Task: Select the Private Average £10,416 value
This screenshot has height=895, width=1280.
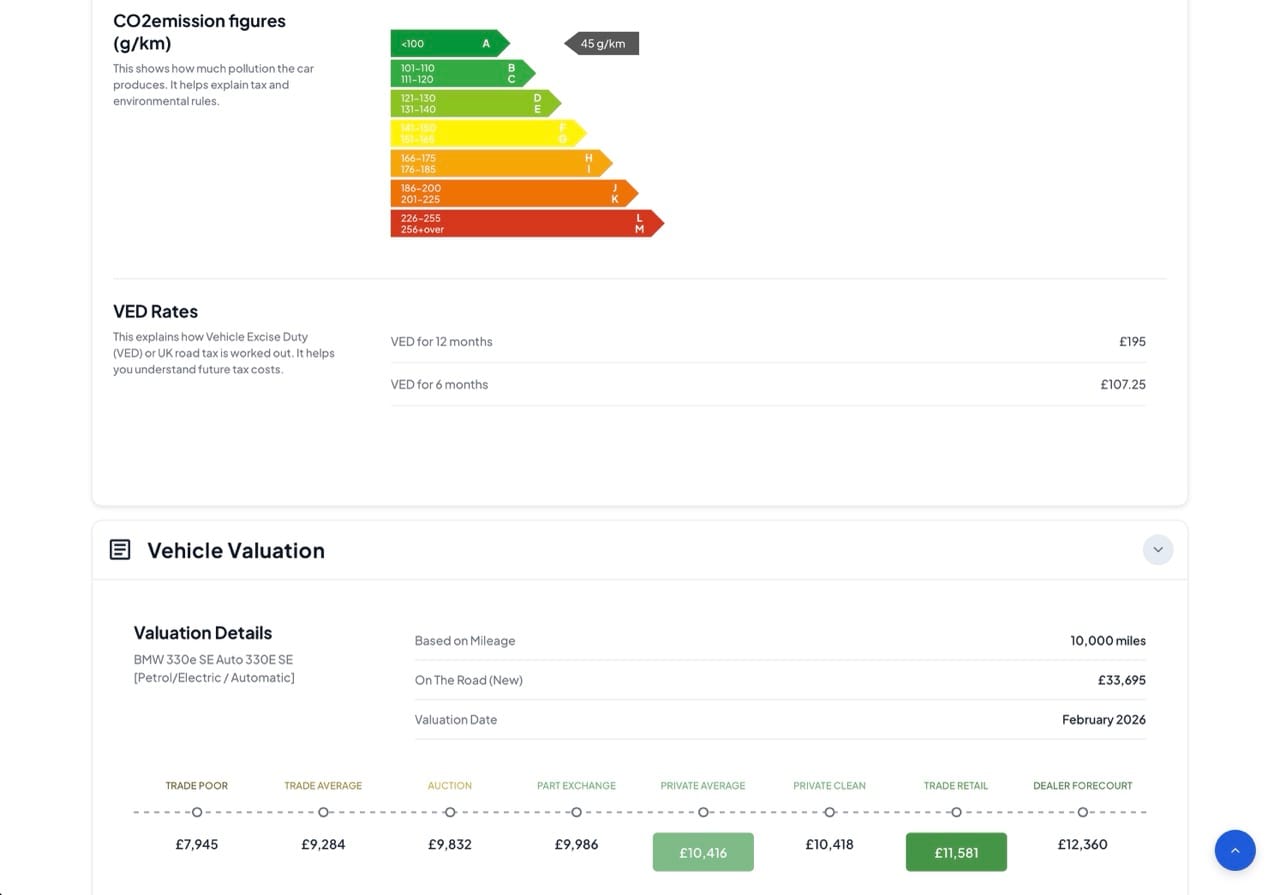Action: click(x=703, y=852)
